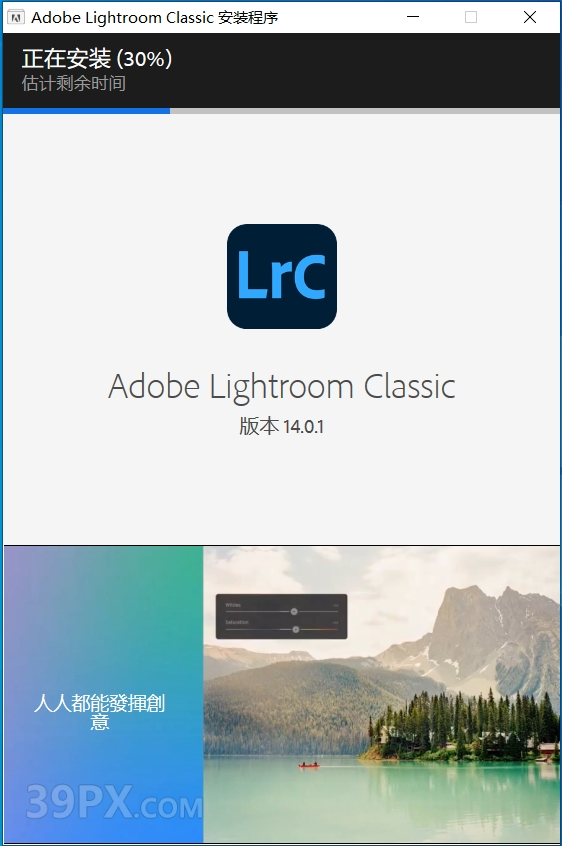Click the Saturation slider handle in preview
The width and height of the screenshot is (562, 846).
(296, 629)
